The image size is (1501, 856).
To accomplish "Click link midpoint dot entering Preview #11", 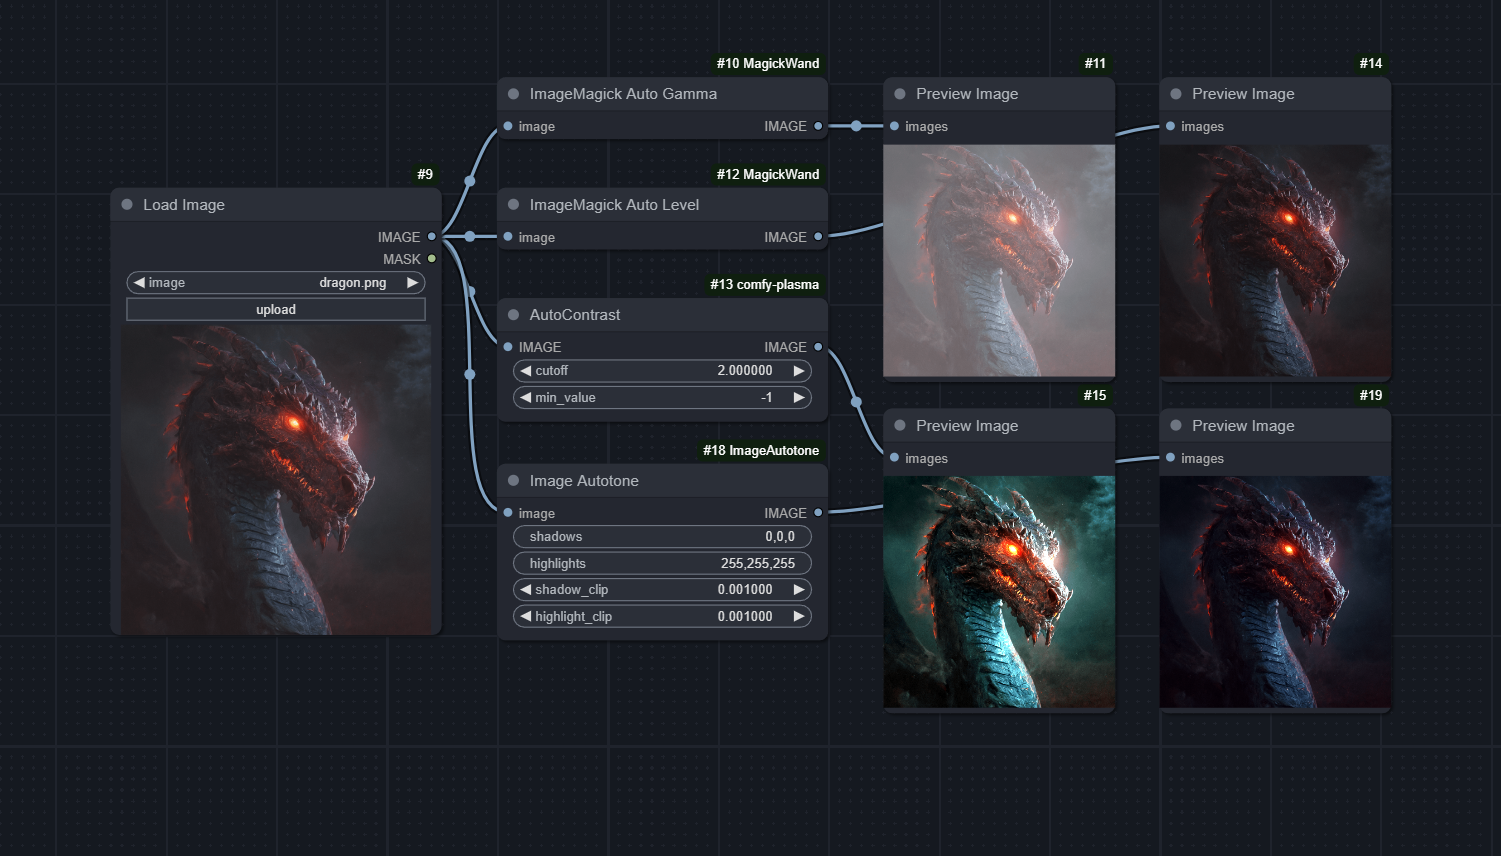I will point(856,126).
